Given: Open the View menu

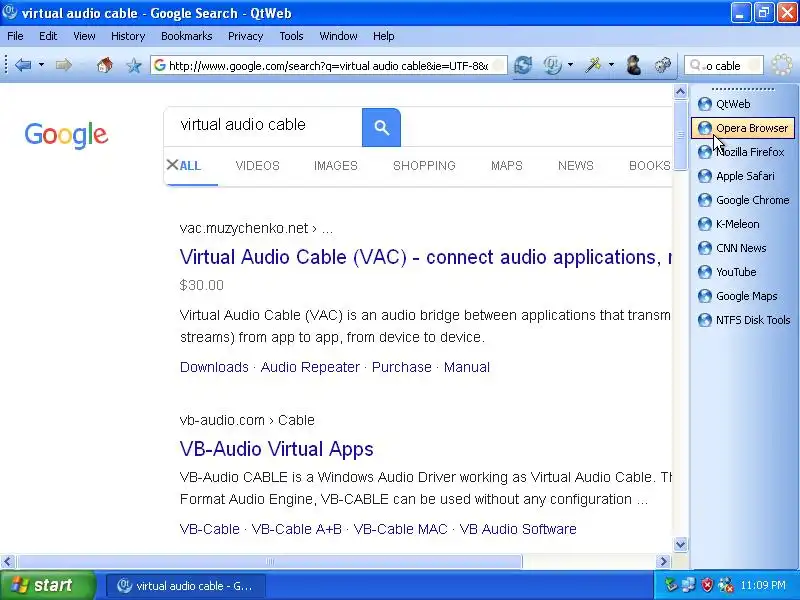Looking at the screenshot, I should (84, 36).
